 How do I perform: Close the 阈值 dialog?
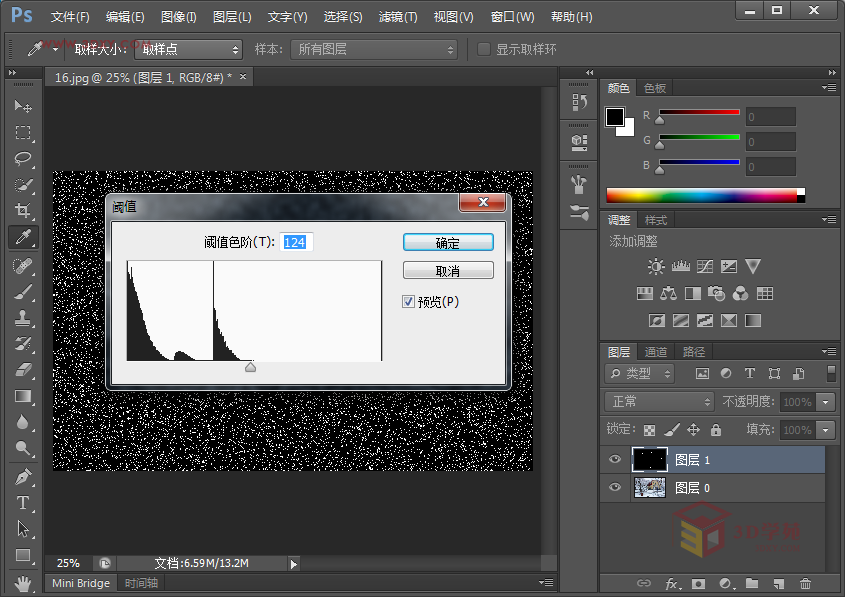click(483, 203)
